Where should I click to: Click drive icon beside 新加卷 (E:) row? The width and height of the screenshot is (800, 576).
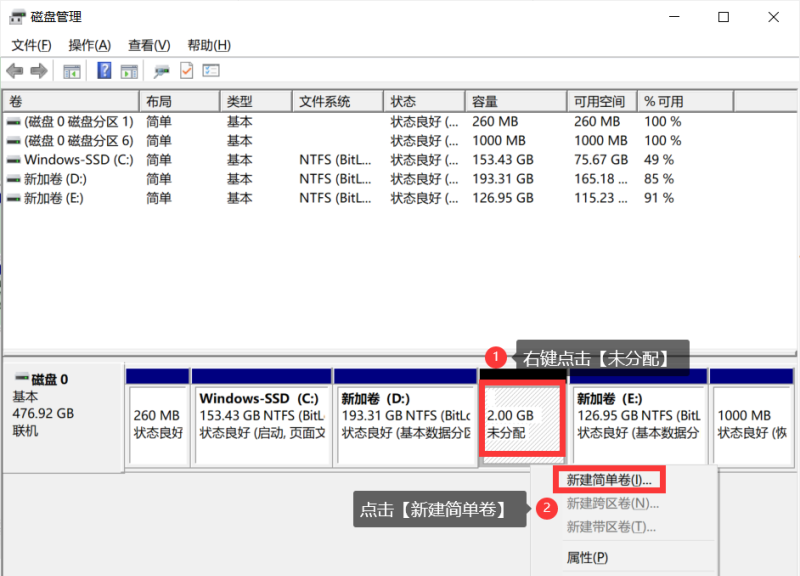tap(14, 198)
